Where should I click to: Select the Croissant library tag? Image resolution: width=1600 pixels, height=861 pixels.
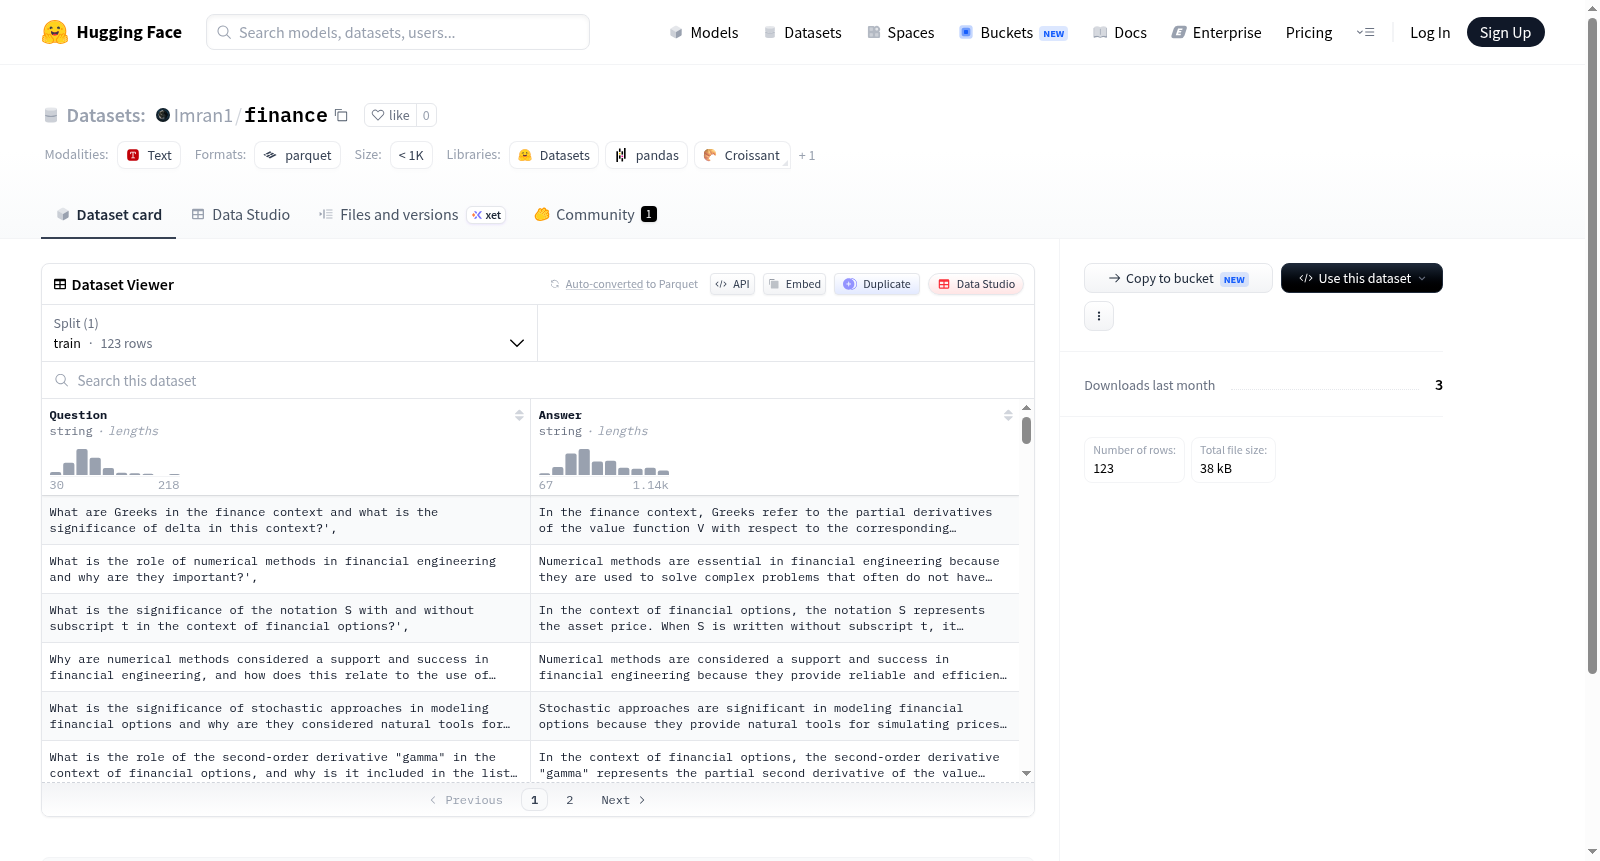pos(742,155)
